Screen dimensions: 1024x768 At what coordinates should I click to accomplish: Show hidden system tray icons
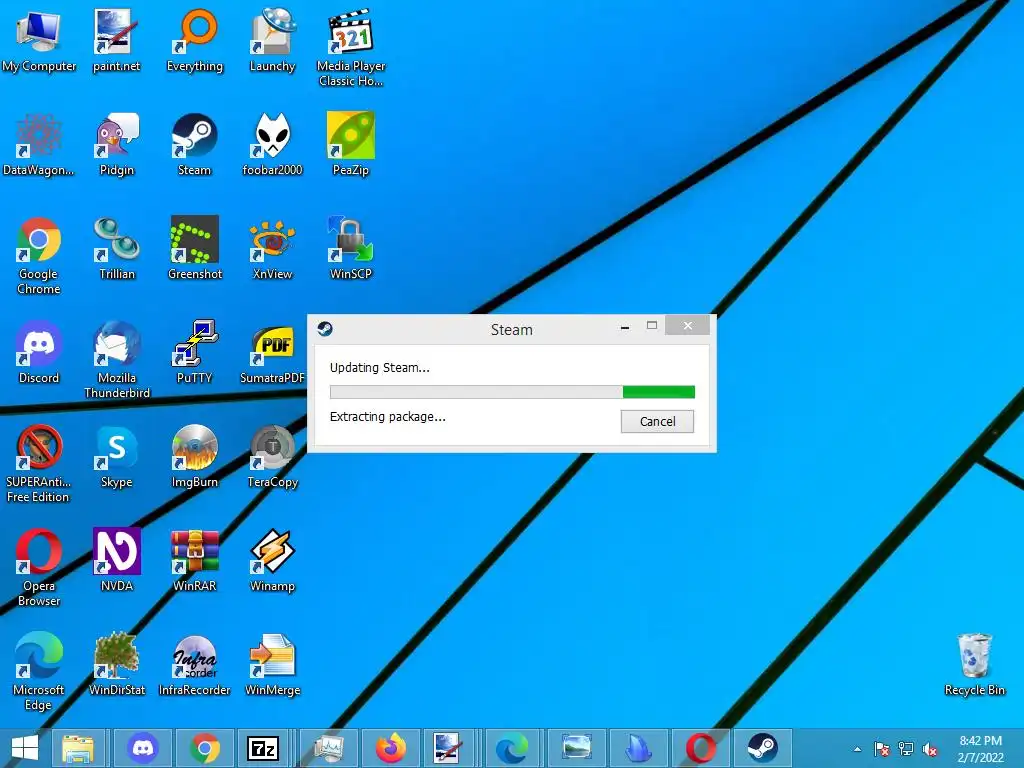[x=857, y=749]
